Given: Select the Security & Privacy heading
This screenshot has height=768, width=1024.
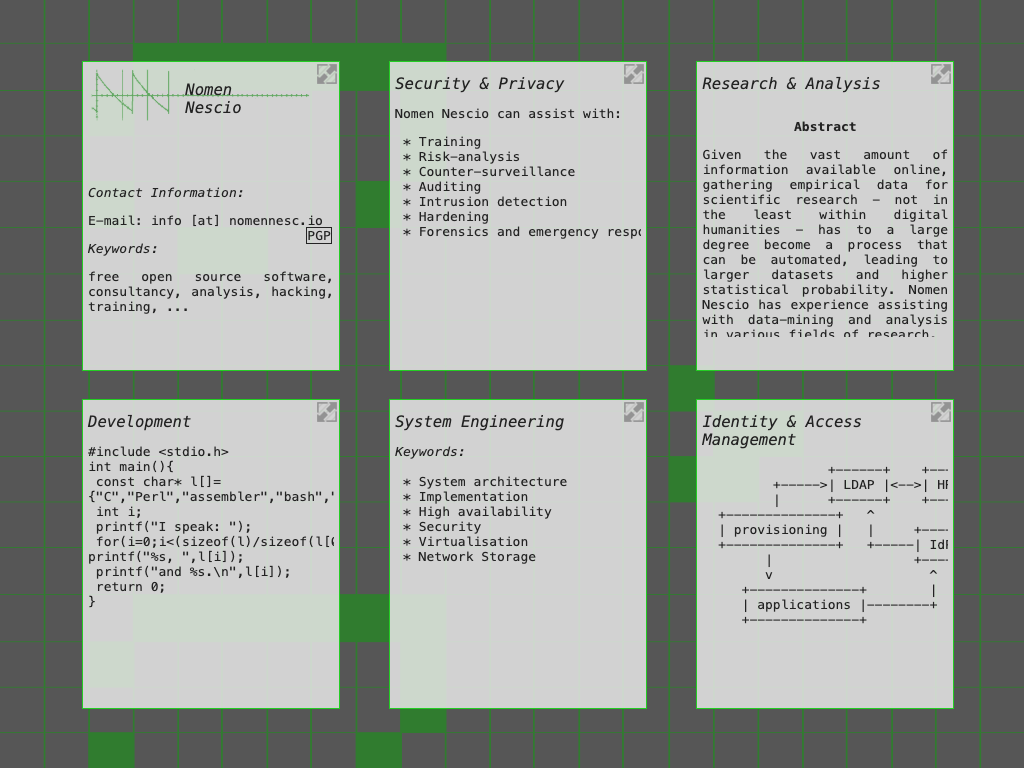Looking at the screenshot, I should (x=479, y=84).
